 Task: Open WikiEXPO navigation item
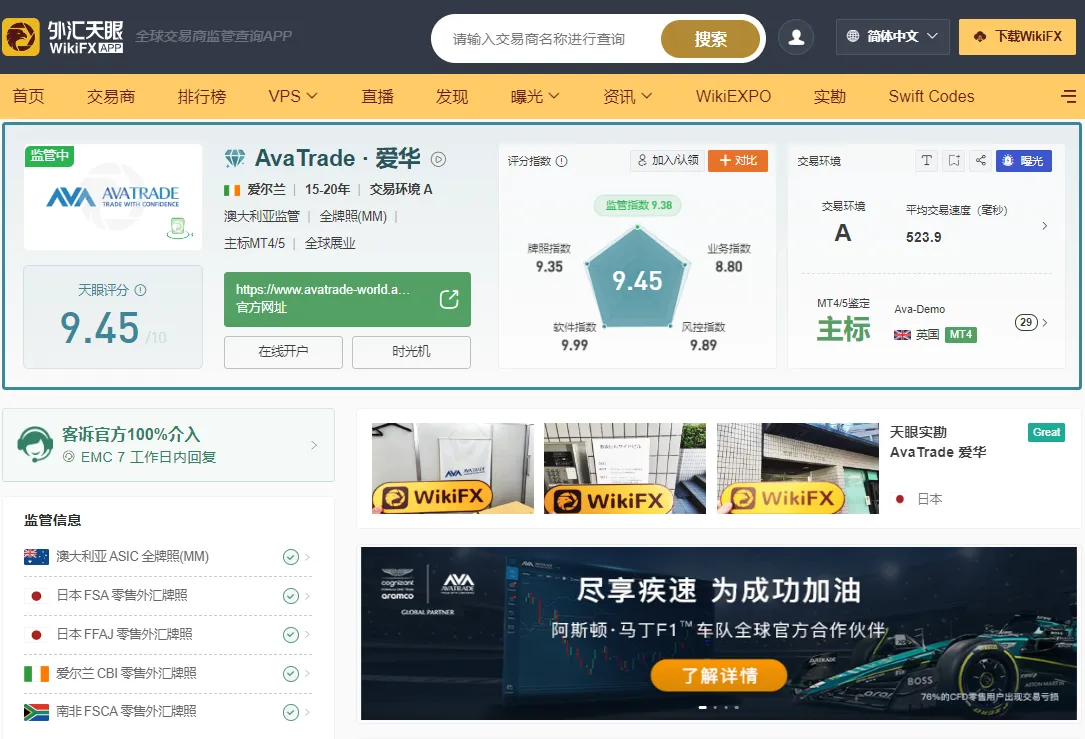pyautogui.click(x=733, y=96)
